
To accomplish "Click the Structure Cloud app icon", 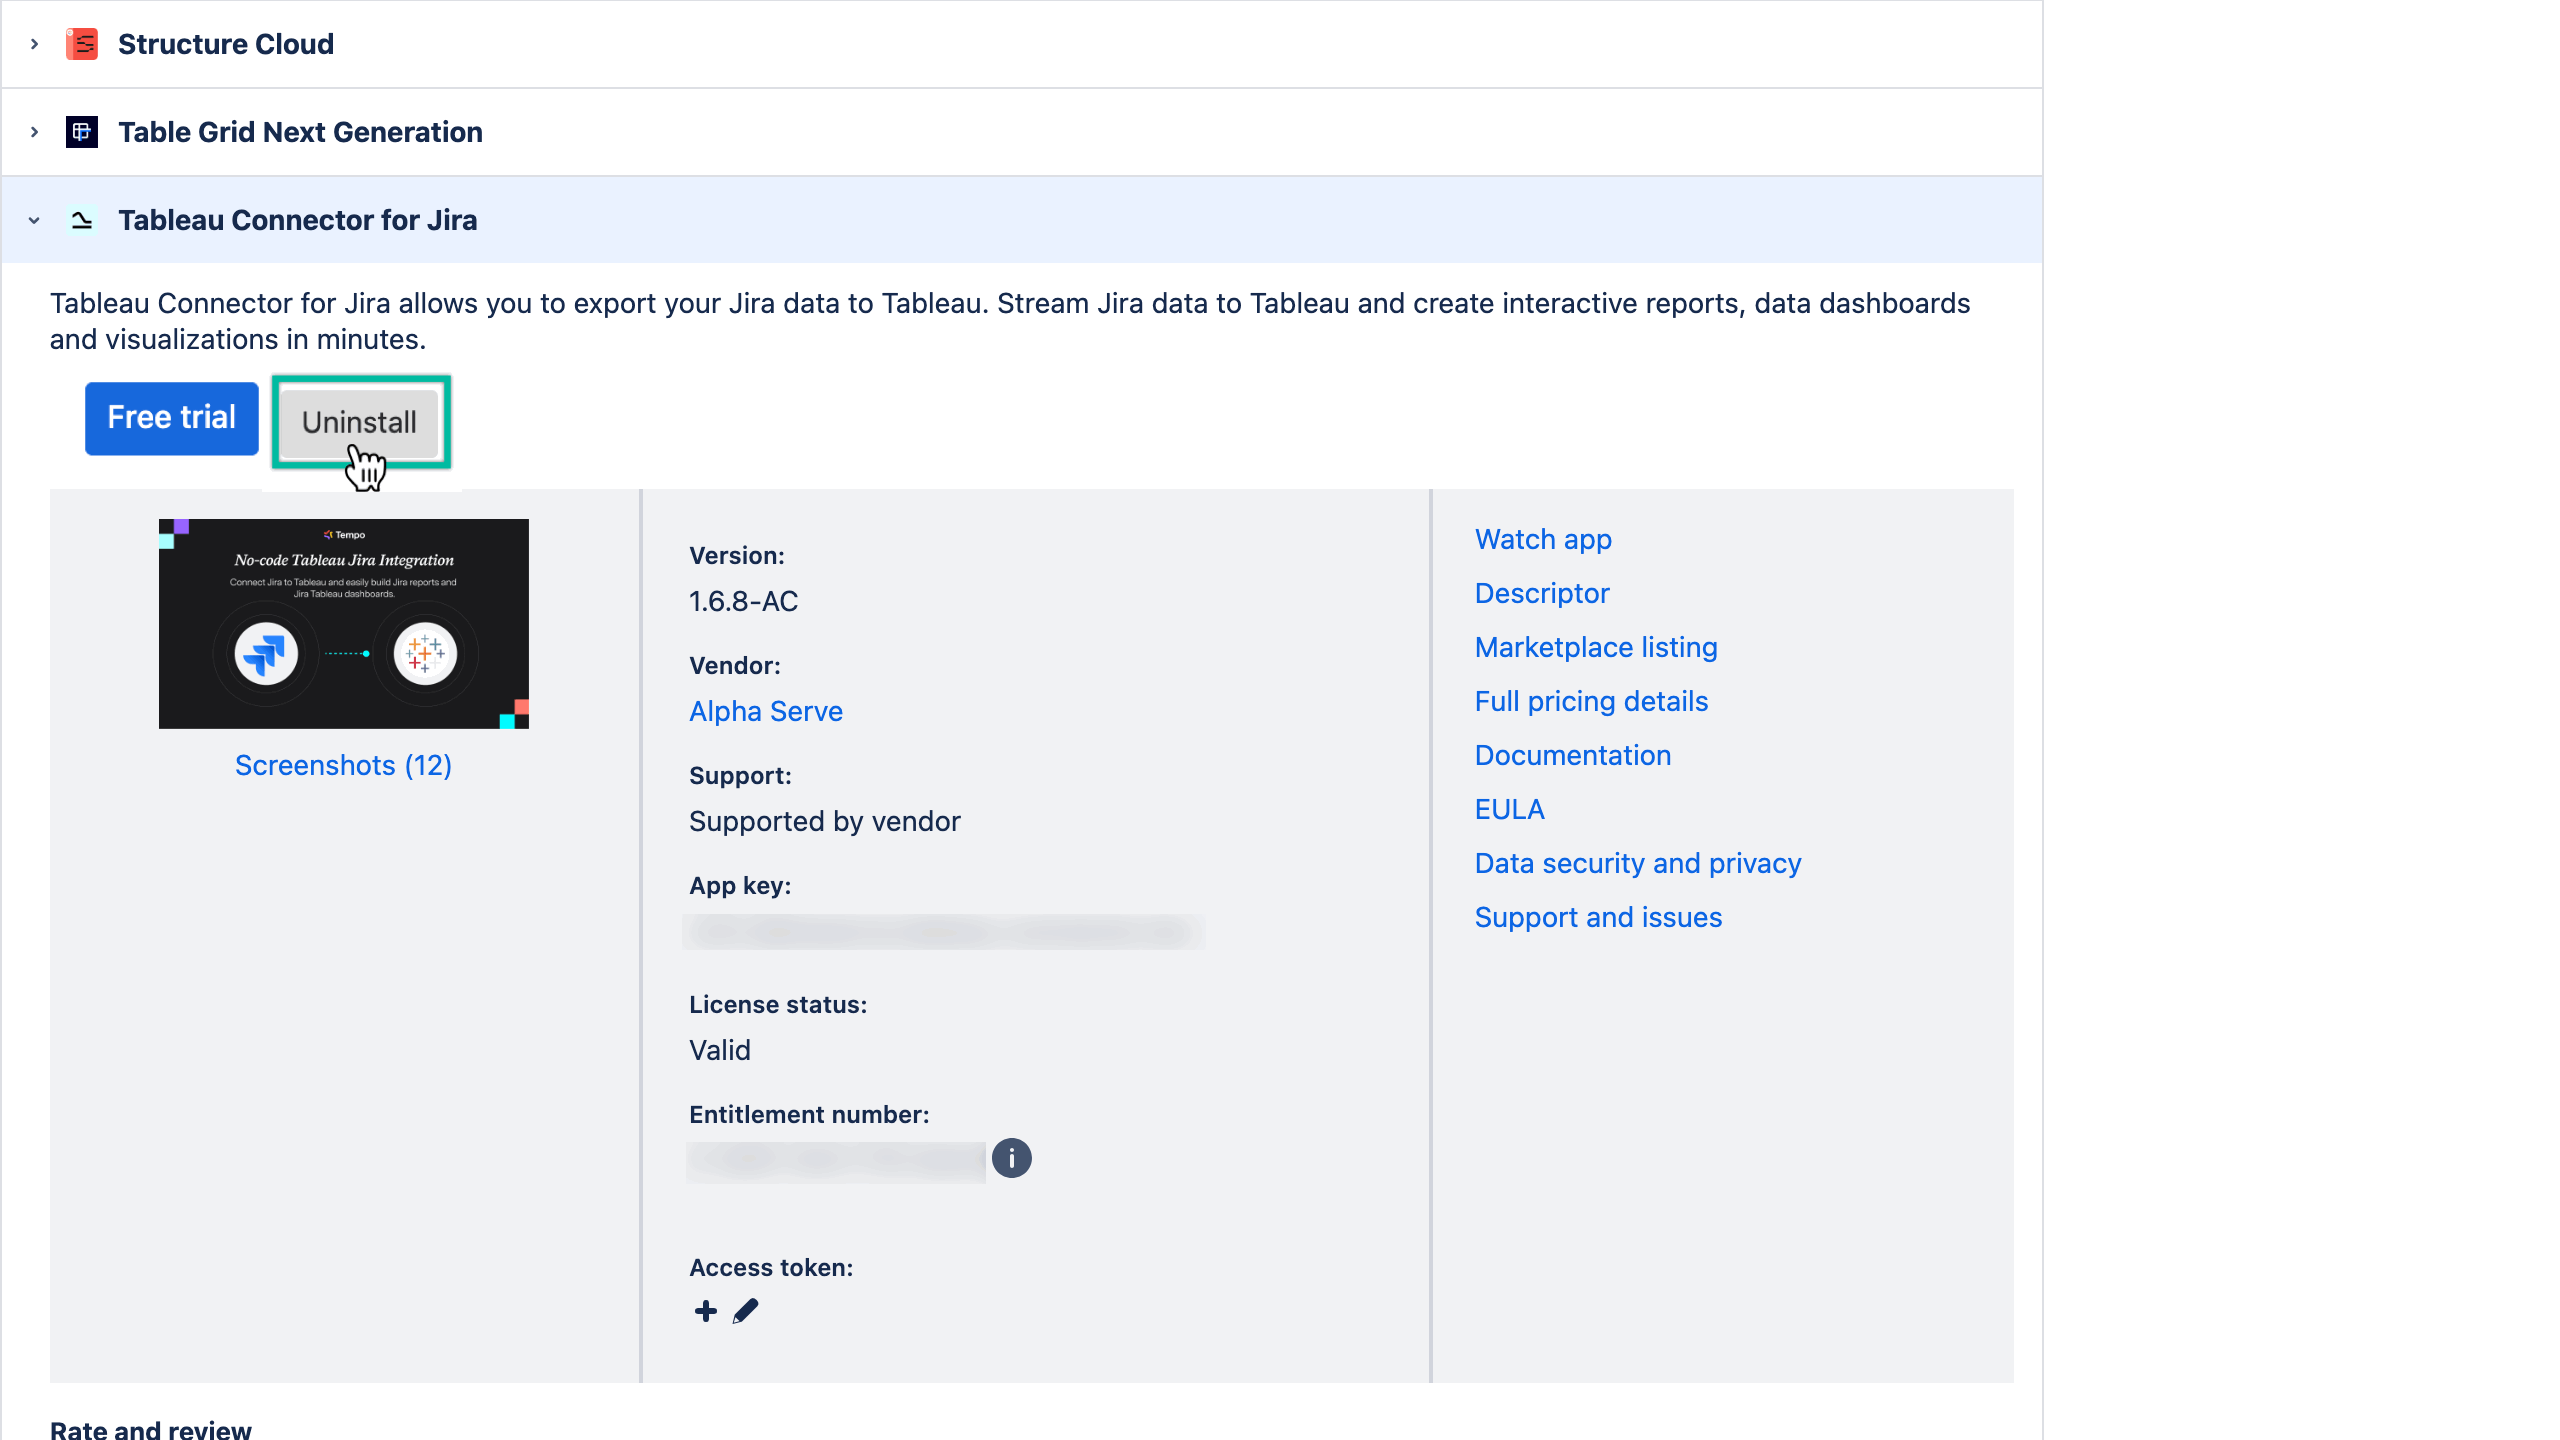I will click(82, 43).
